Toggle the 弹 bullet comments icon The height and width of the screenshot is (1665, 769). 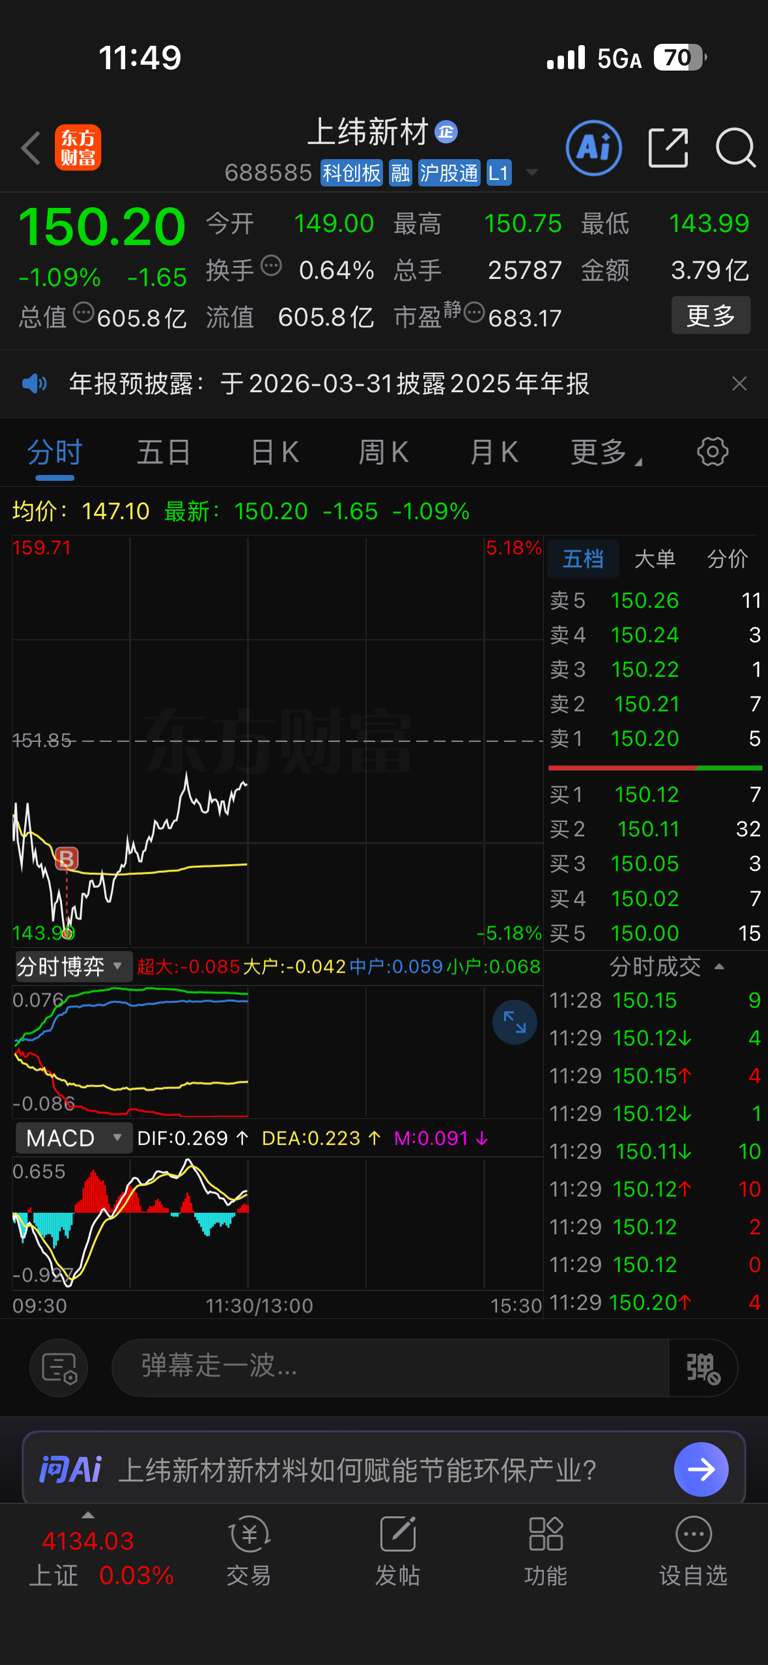pos(704,1367)
